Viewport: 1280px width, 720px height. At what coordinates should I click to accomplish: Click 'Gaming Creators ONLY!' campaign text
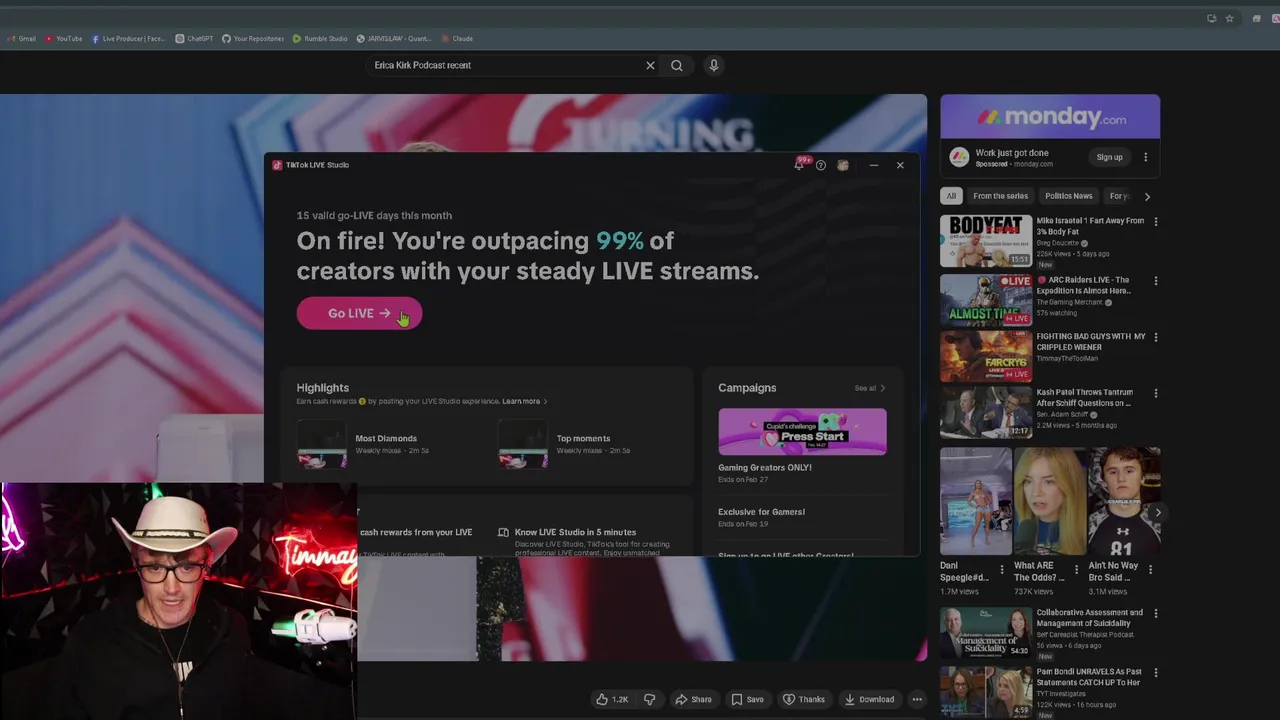(x=765, y=468)
